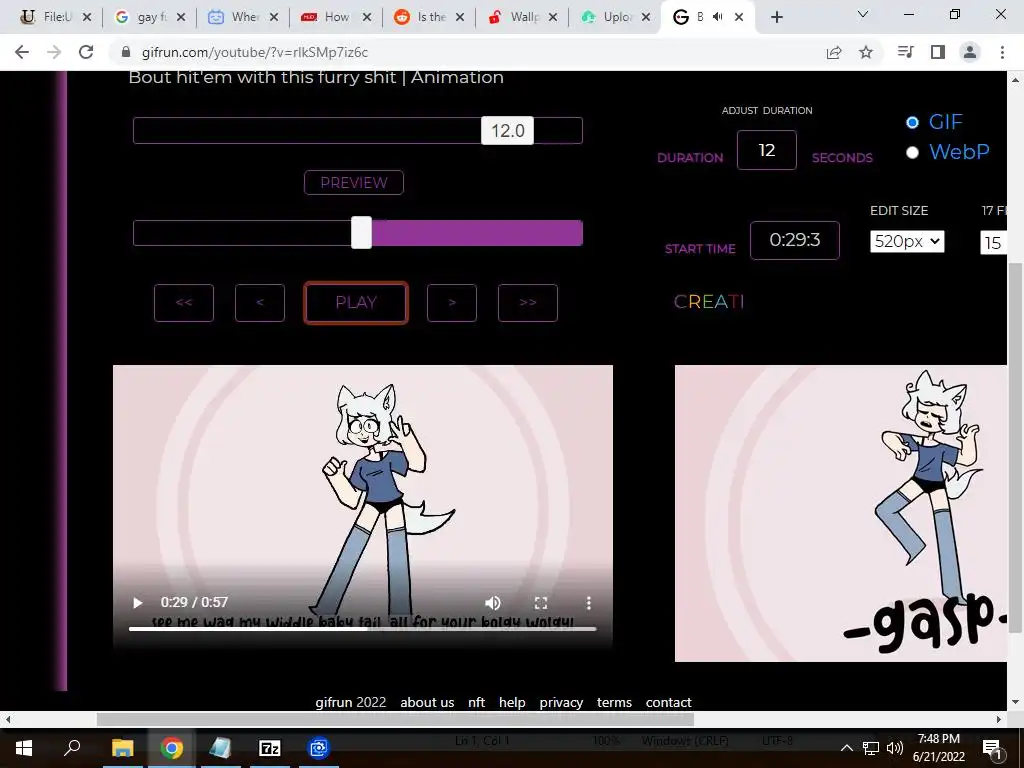Open the 'help' footer link
The width and height of the screenshot is (1024, 768).
512,703
